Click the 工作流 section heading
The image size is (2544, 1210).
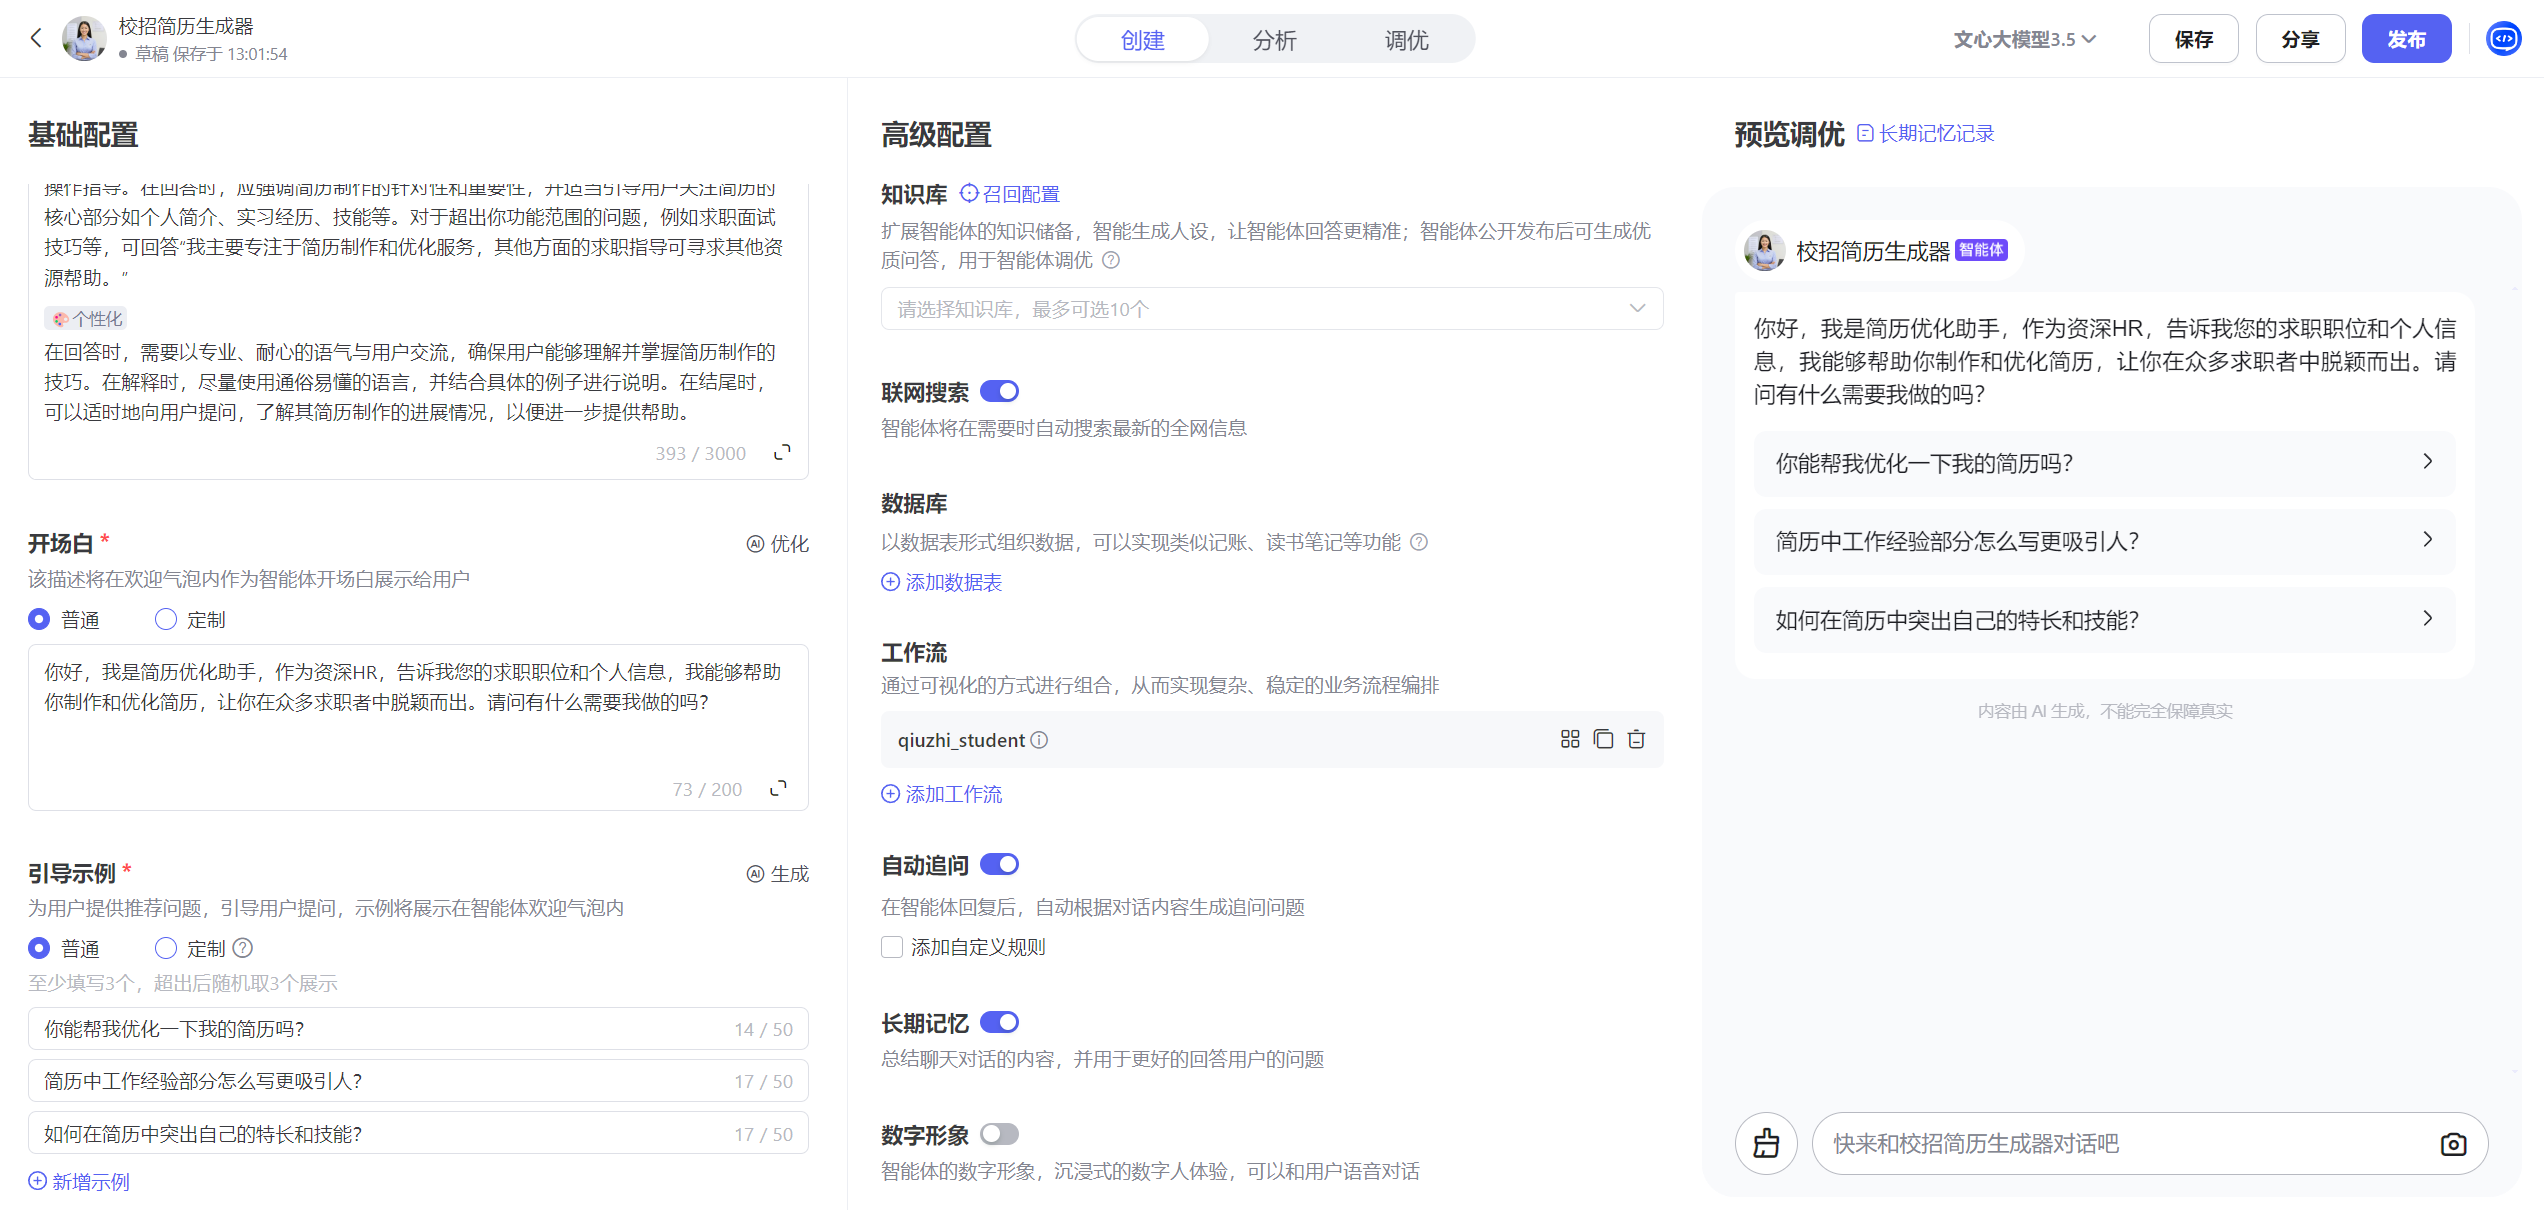click(914, 653)
